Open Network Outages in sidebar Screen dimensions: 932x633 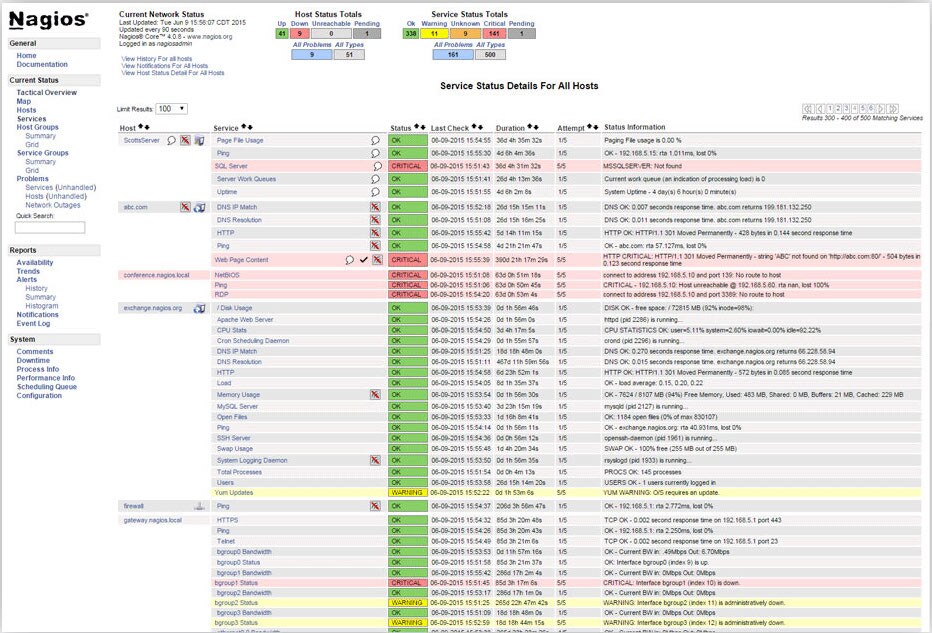point(53,205)
